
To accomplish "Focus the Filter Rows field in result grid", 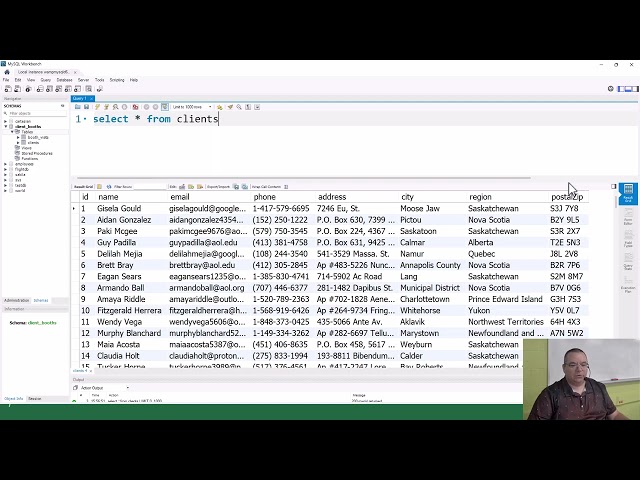I will coord(150,187).
